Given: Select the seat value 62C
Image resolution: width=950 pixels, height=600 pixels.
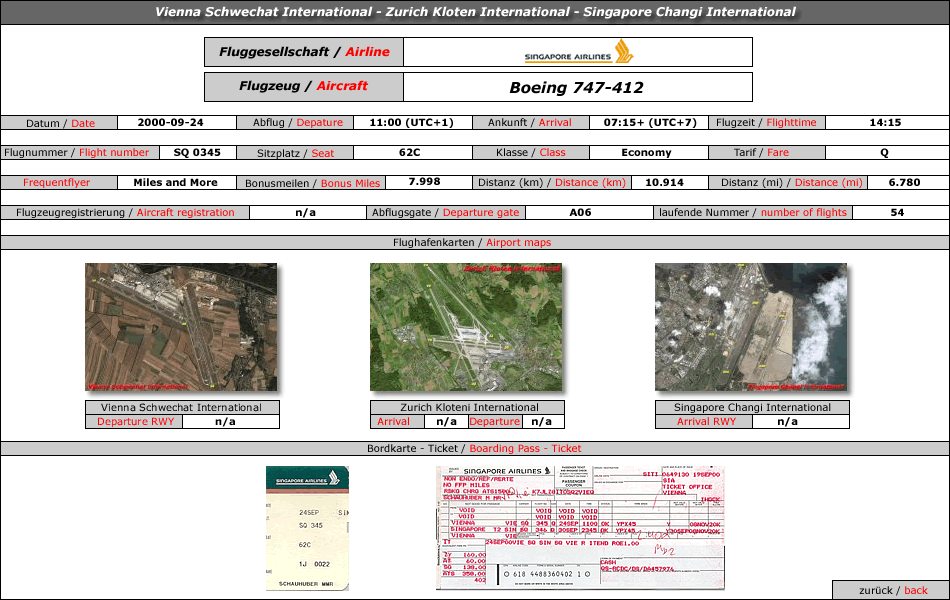Looking at the screenshot, I should pyautogui.click(x=410, y=153).
